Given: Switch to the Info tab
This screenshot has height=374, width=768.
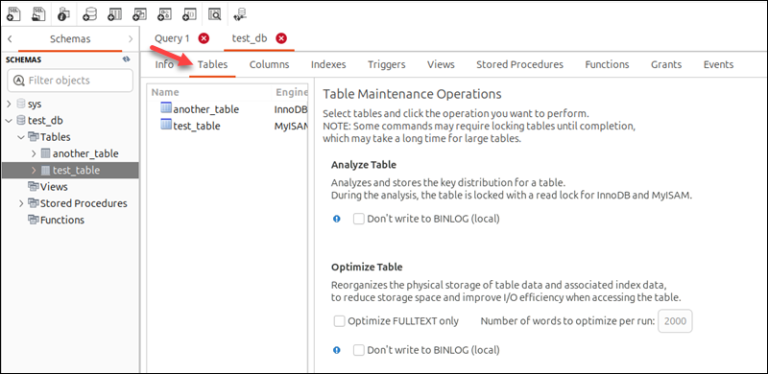Looking at the screenshot, I should (x=164, y=65).
